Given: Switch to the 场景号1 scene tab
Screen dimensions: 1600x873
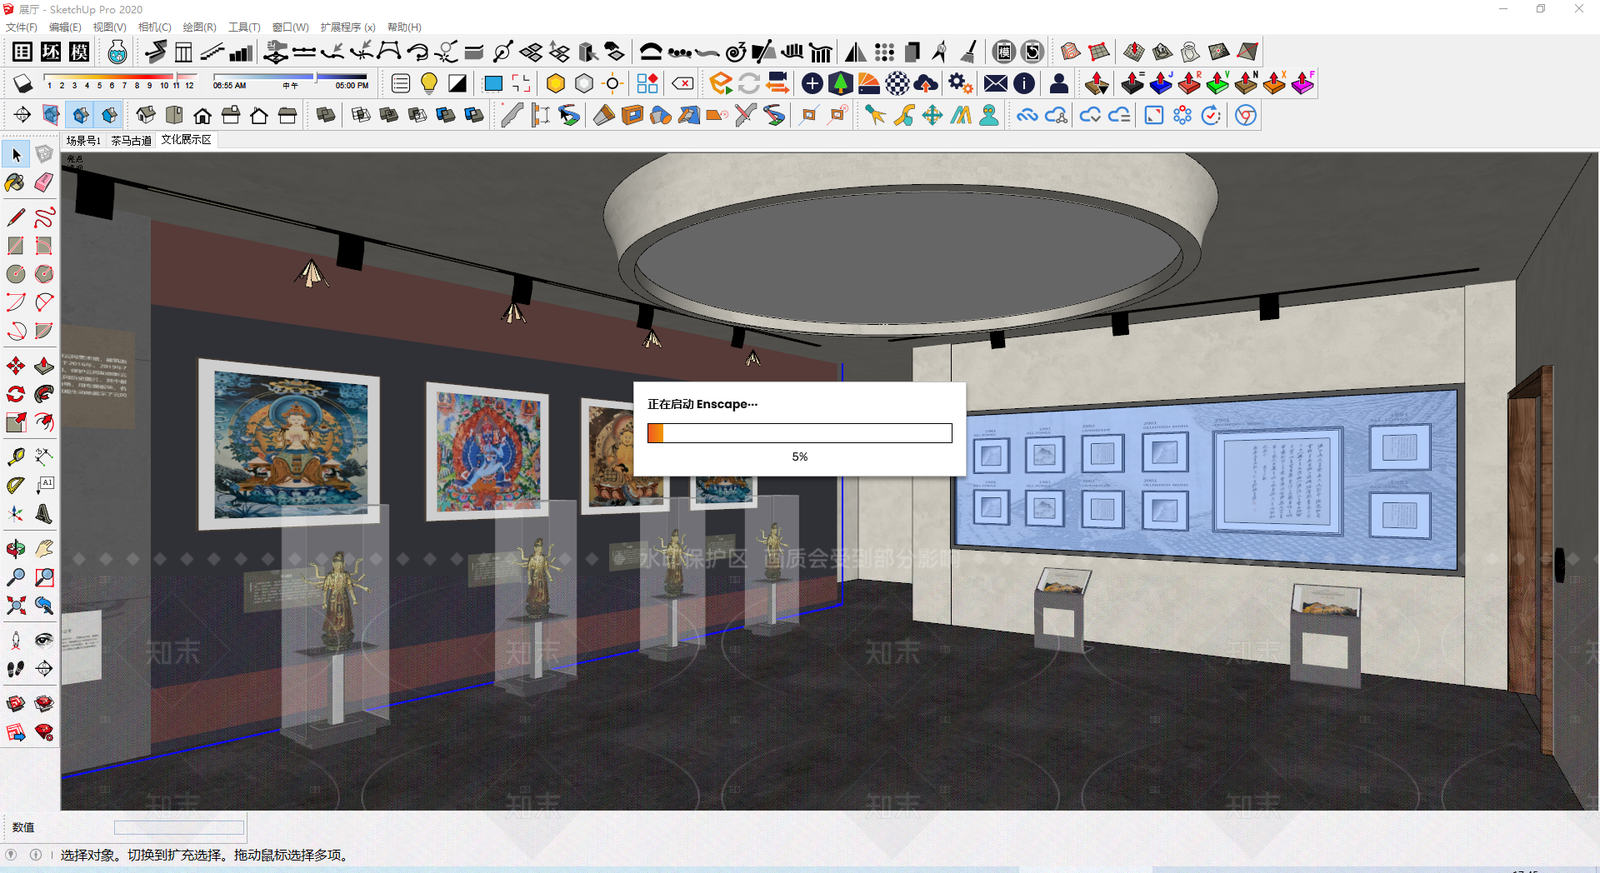Looking at the screenshot, I should pos(83,140).
